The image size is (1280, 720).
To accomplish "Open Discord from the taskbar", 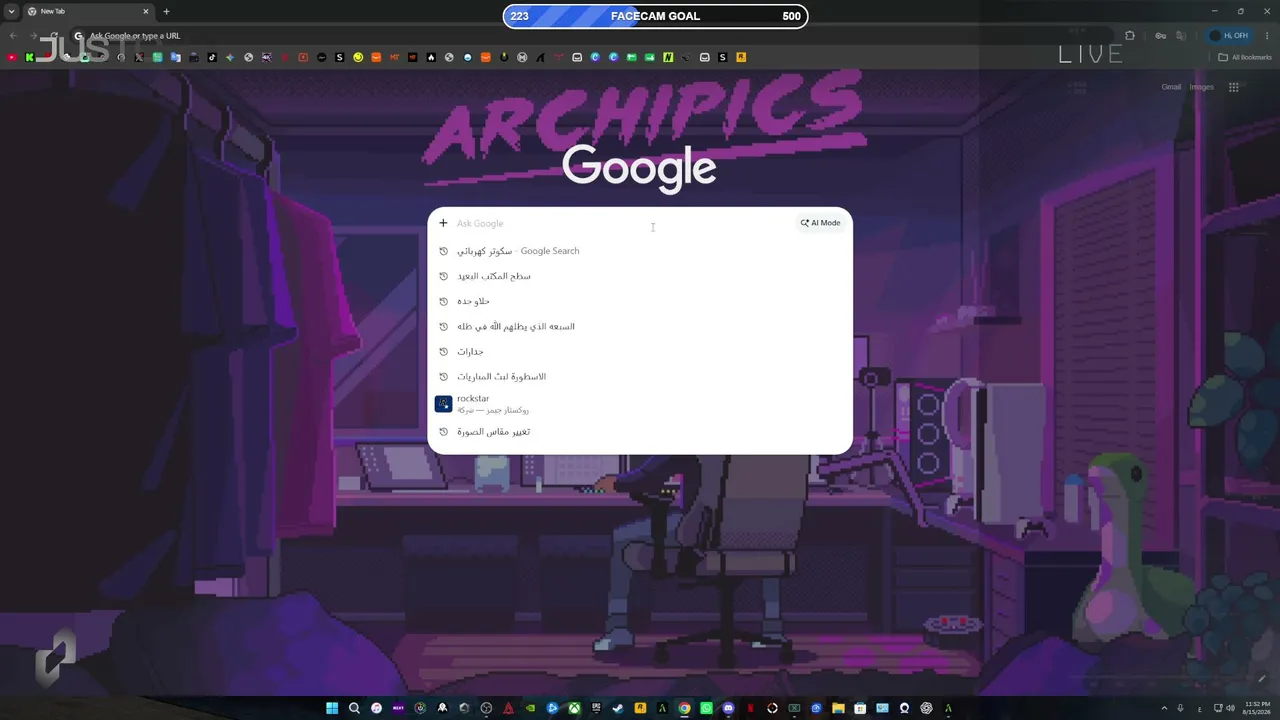I will click(728, 708).
